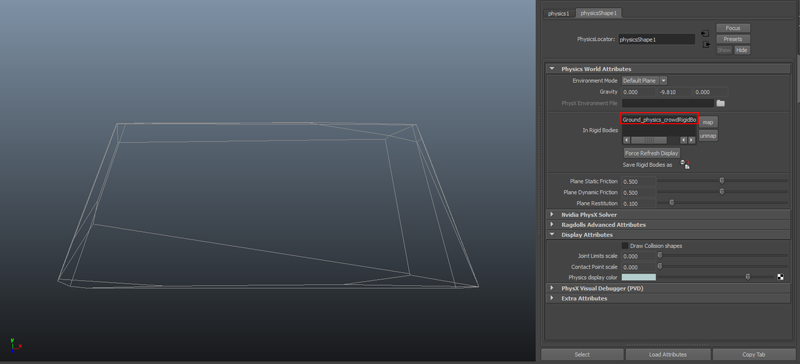
Task: Click Gravity Z value field
Action: coord(710,92)
